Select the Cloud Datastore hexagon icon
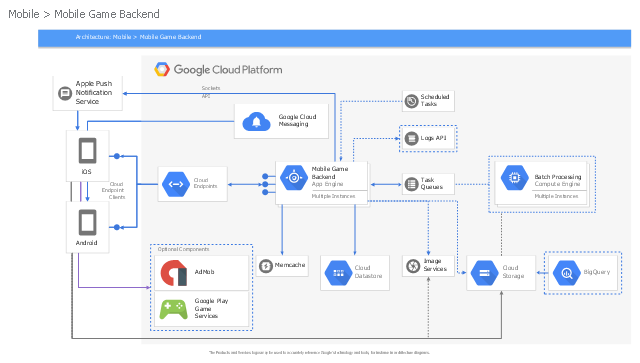 pos(338,273)
